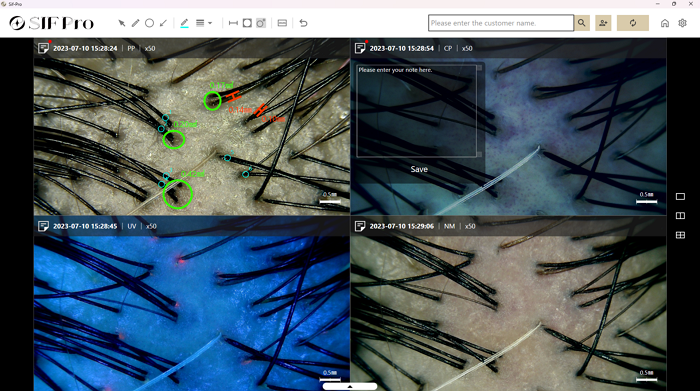
Task: Select the pointer arrow tool
Action: point(121,23)
